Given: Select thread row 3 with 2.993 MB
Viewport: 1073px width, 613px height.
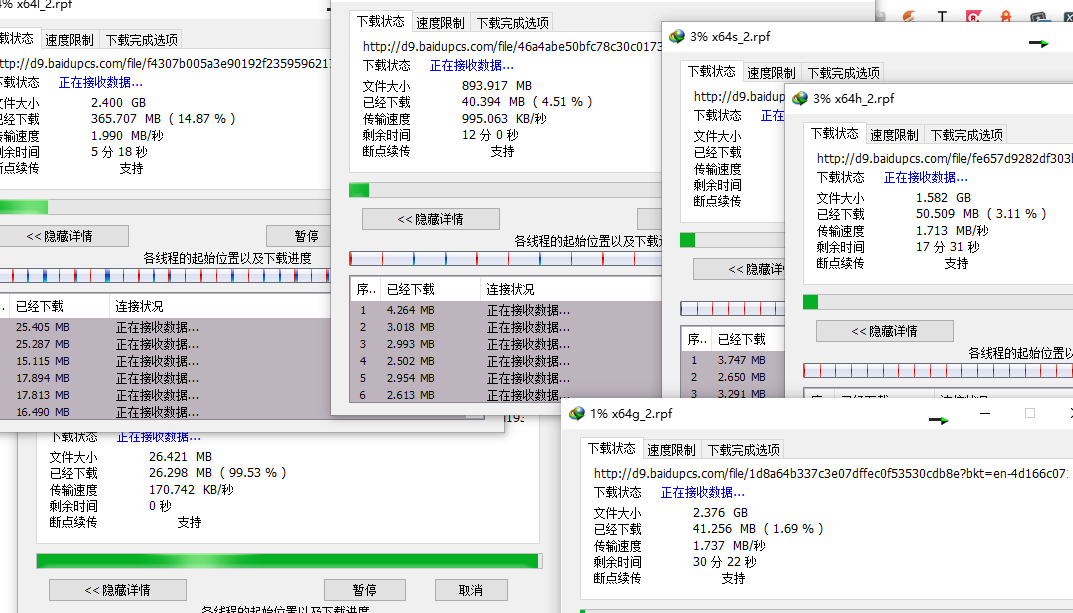Looking at the screenshot, I should point(506,344).
